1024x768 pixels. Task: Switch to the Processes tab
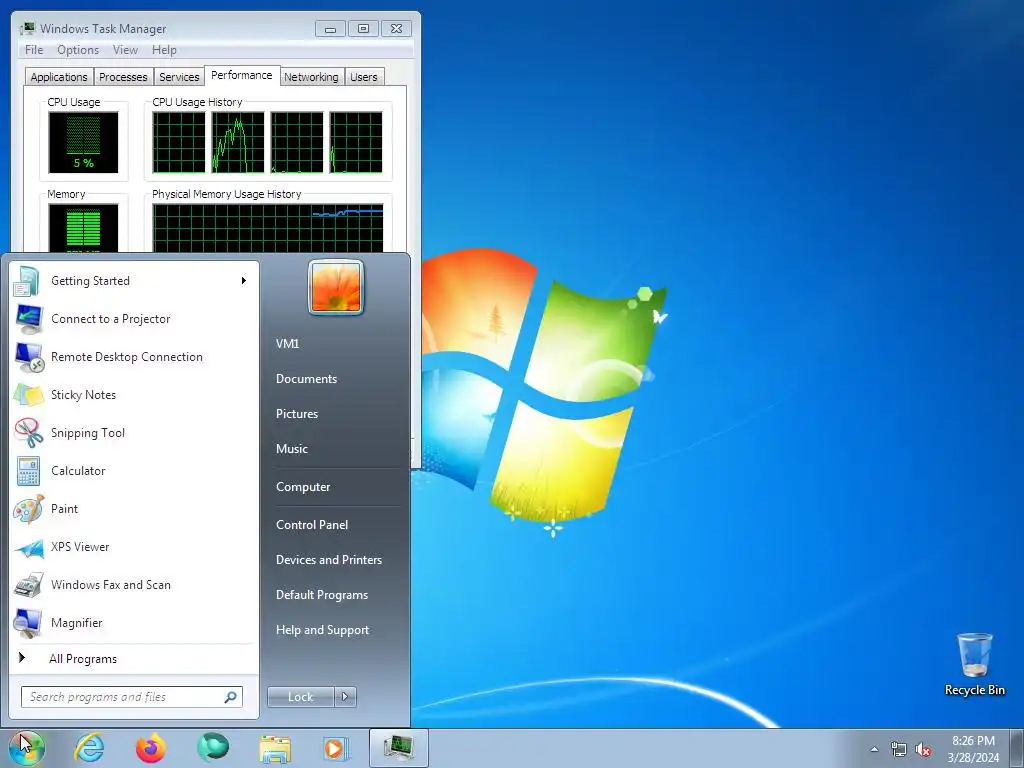[x=123, y=77]
